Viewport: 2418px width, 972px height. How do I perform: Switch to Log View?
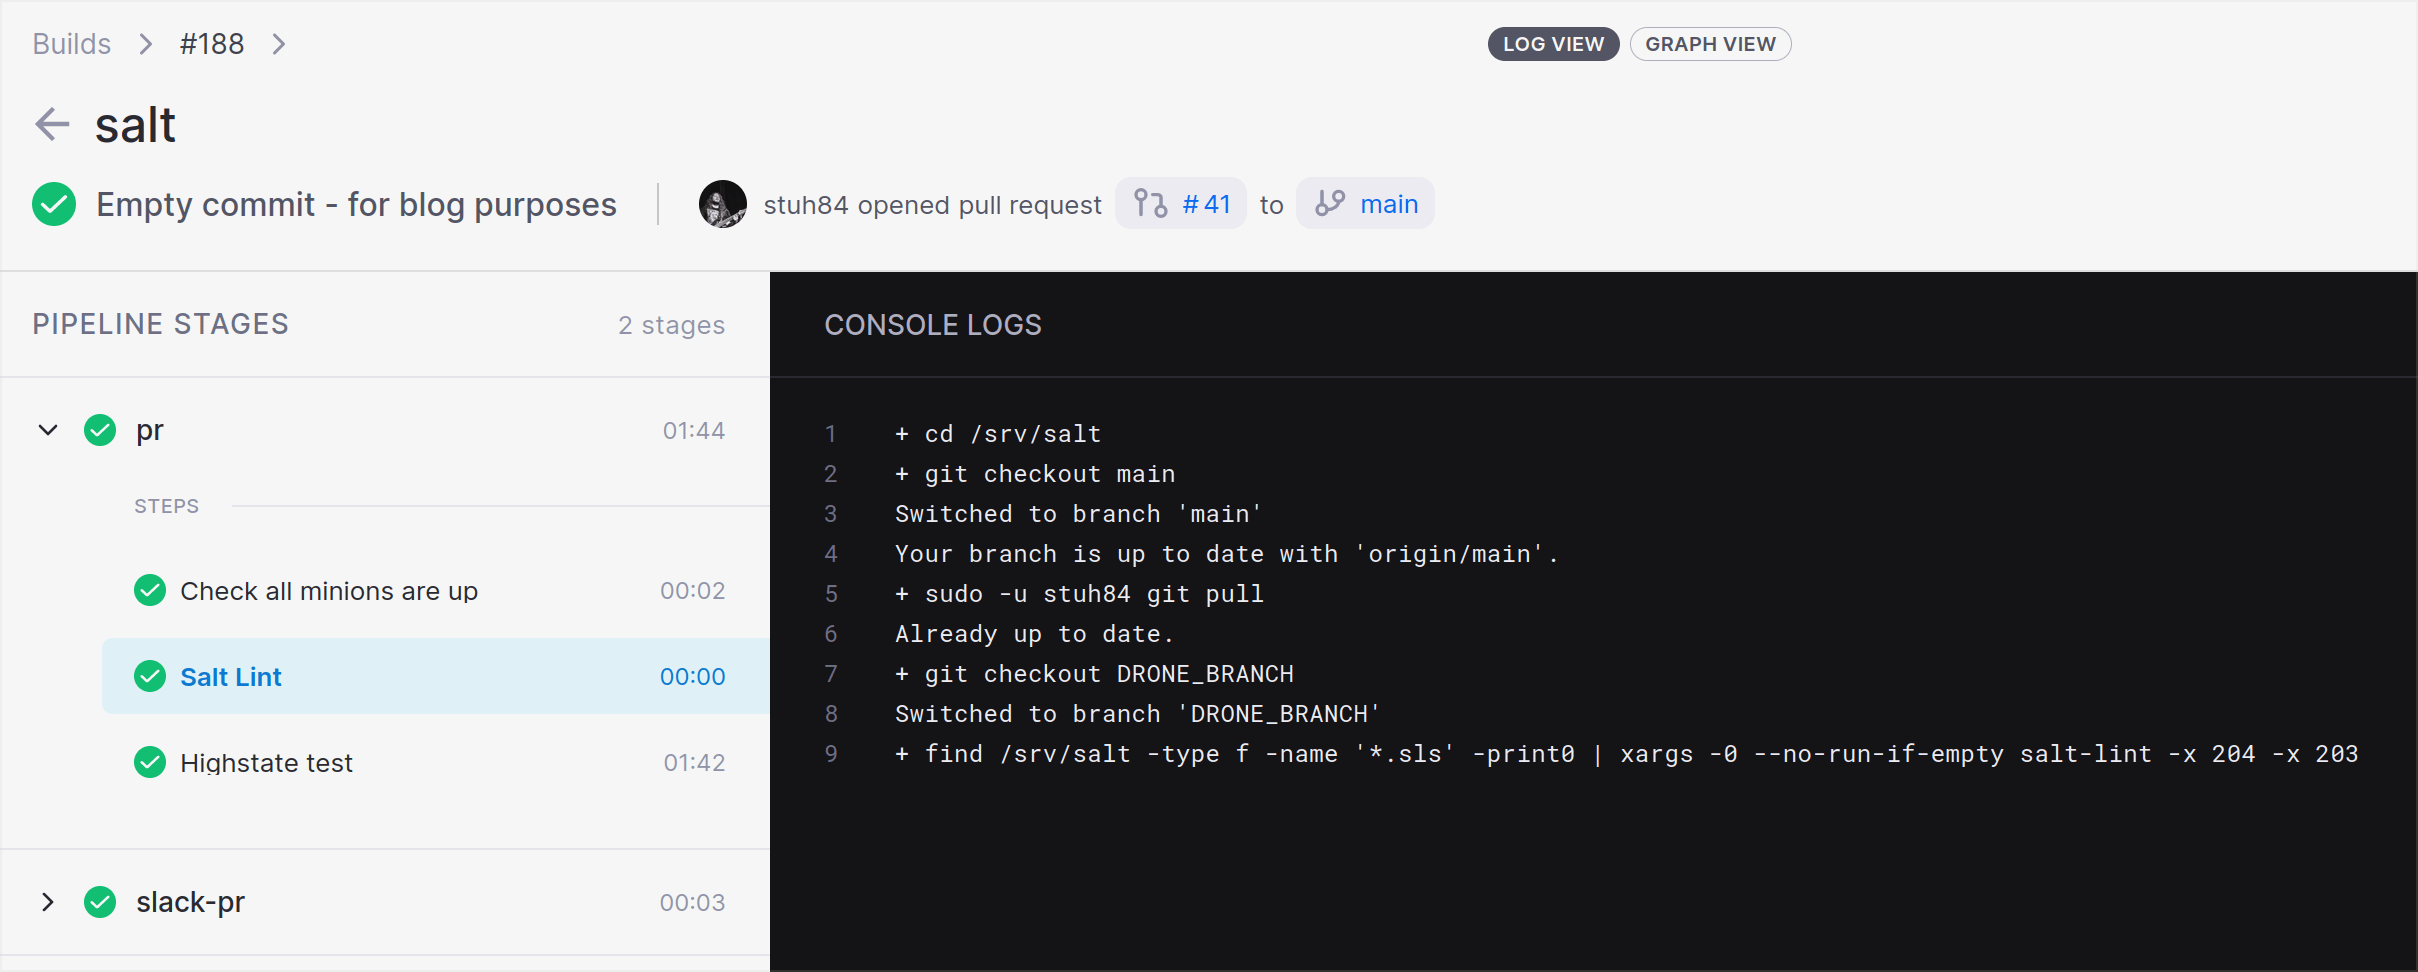pyautogui.click(x=1552, y=44)
